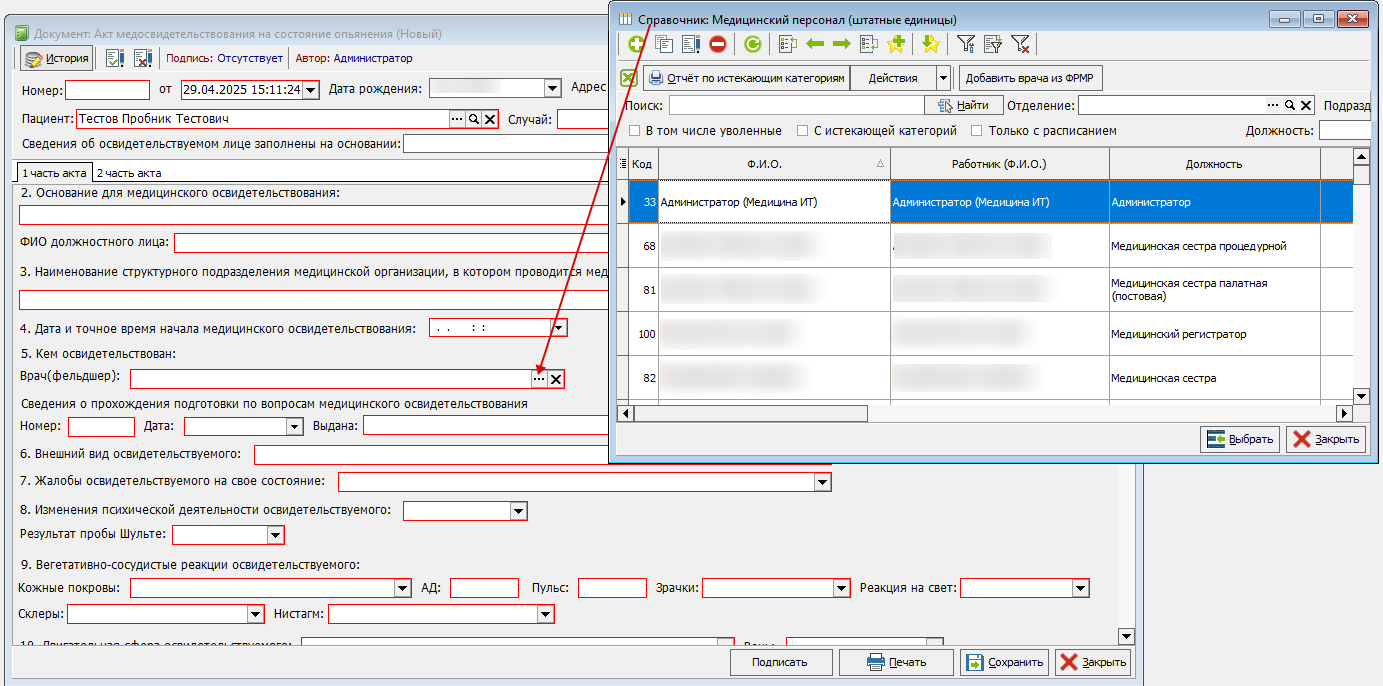Expand the Действия dropdown arrow
The height and width of the screenshot is (686, 1383).
[x=943, y=78]
